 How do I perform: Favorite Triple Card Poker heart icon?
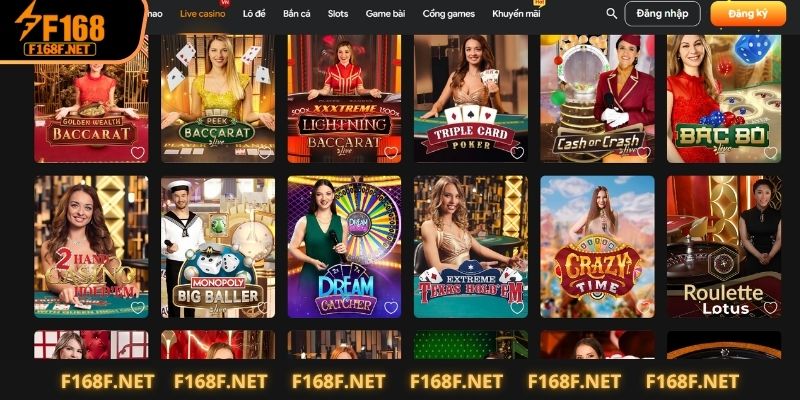tap(517, 153)
